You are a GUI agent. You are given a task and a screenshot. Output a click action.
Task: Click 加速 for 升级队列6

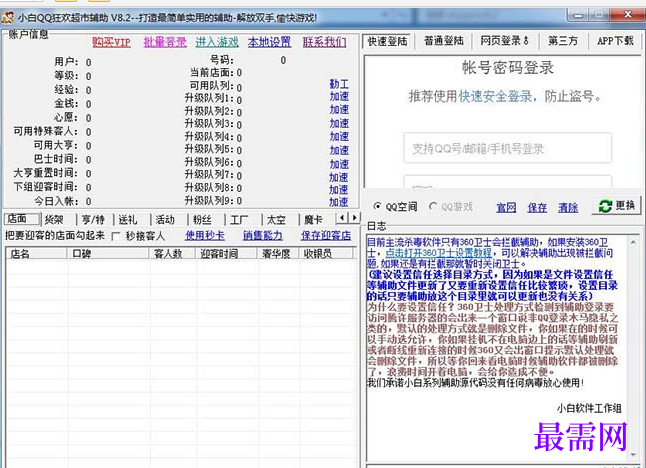[339, 164]
